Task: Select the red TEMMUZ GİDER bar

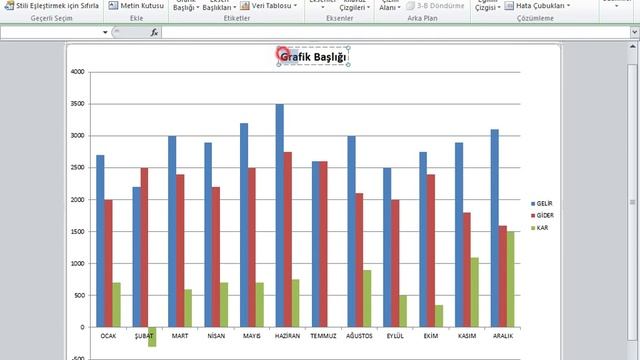Action: pyautogui.click(x=323, y=244)
